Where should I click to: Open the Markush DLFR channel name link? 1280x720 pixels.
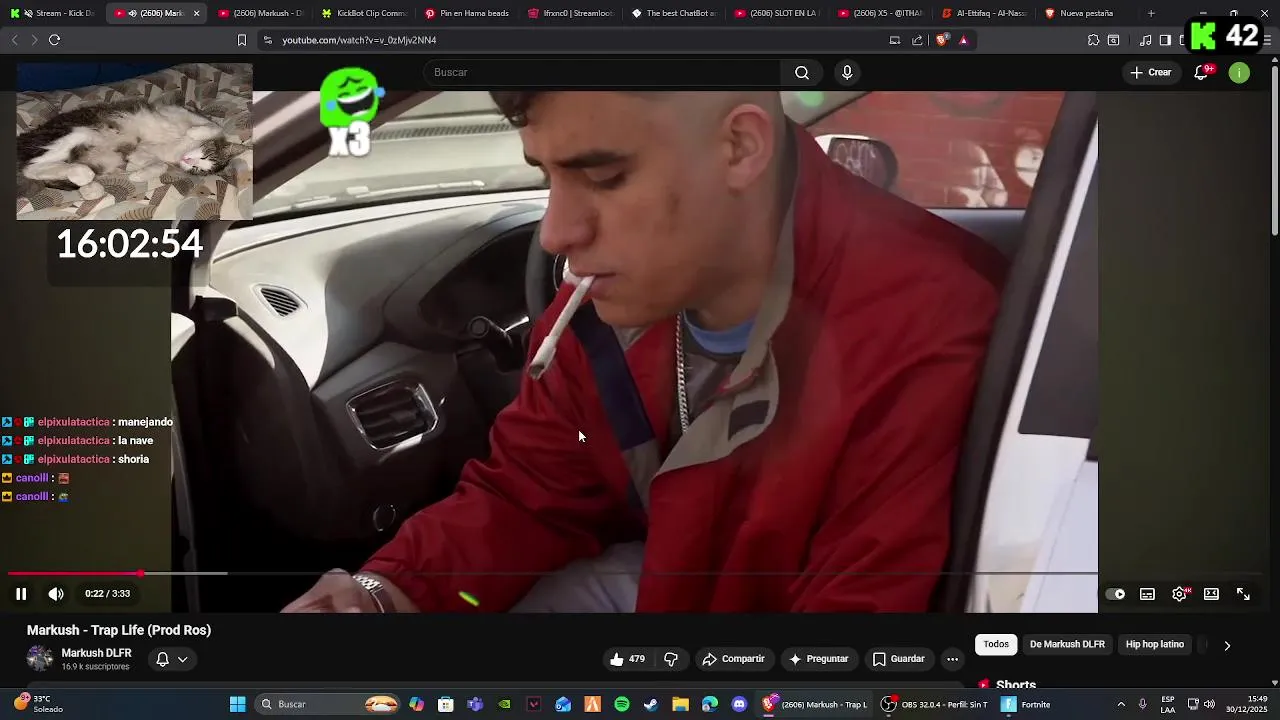96,653
